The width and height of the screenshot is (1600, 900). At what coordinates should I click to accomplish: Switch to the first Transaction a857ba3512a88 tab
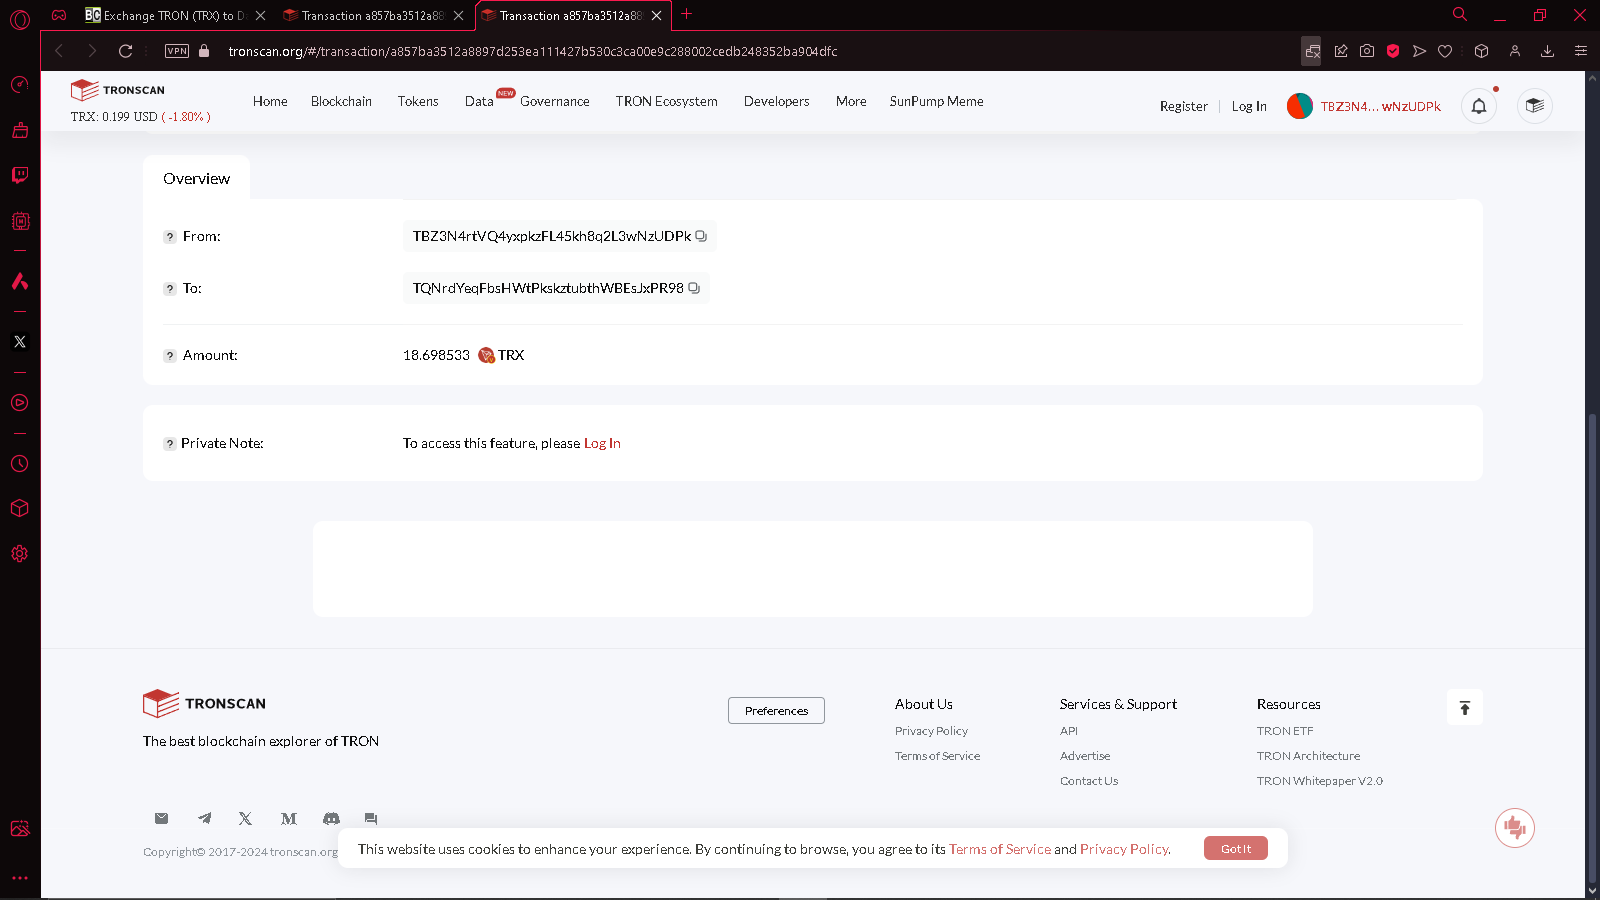[372, 16]
